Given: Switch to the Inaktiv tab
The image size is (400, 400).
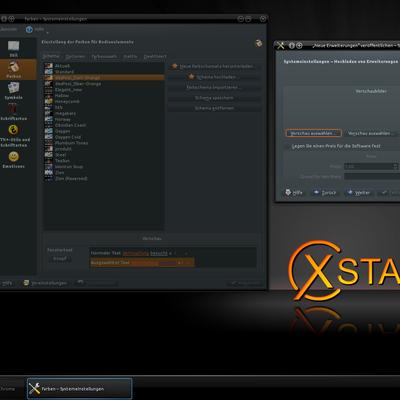Looking at the screenshot, I should coord(130,56).
